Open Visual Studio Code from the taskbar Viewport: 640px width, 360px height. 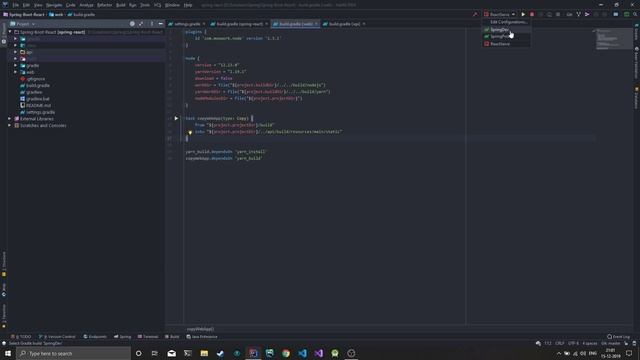(x=302, y=353)
